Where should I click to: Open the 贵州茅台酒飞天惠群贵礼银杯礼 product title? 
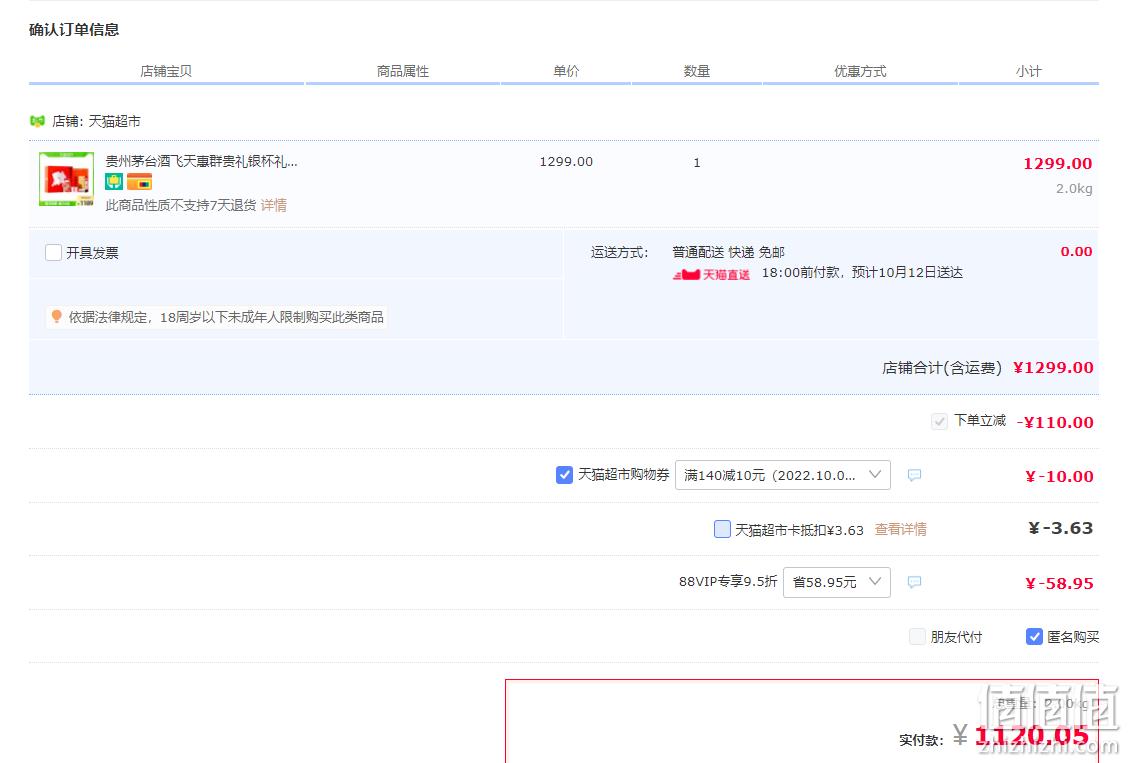pyautogui.click(x=201, y=161)
